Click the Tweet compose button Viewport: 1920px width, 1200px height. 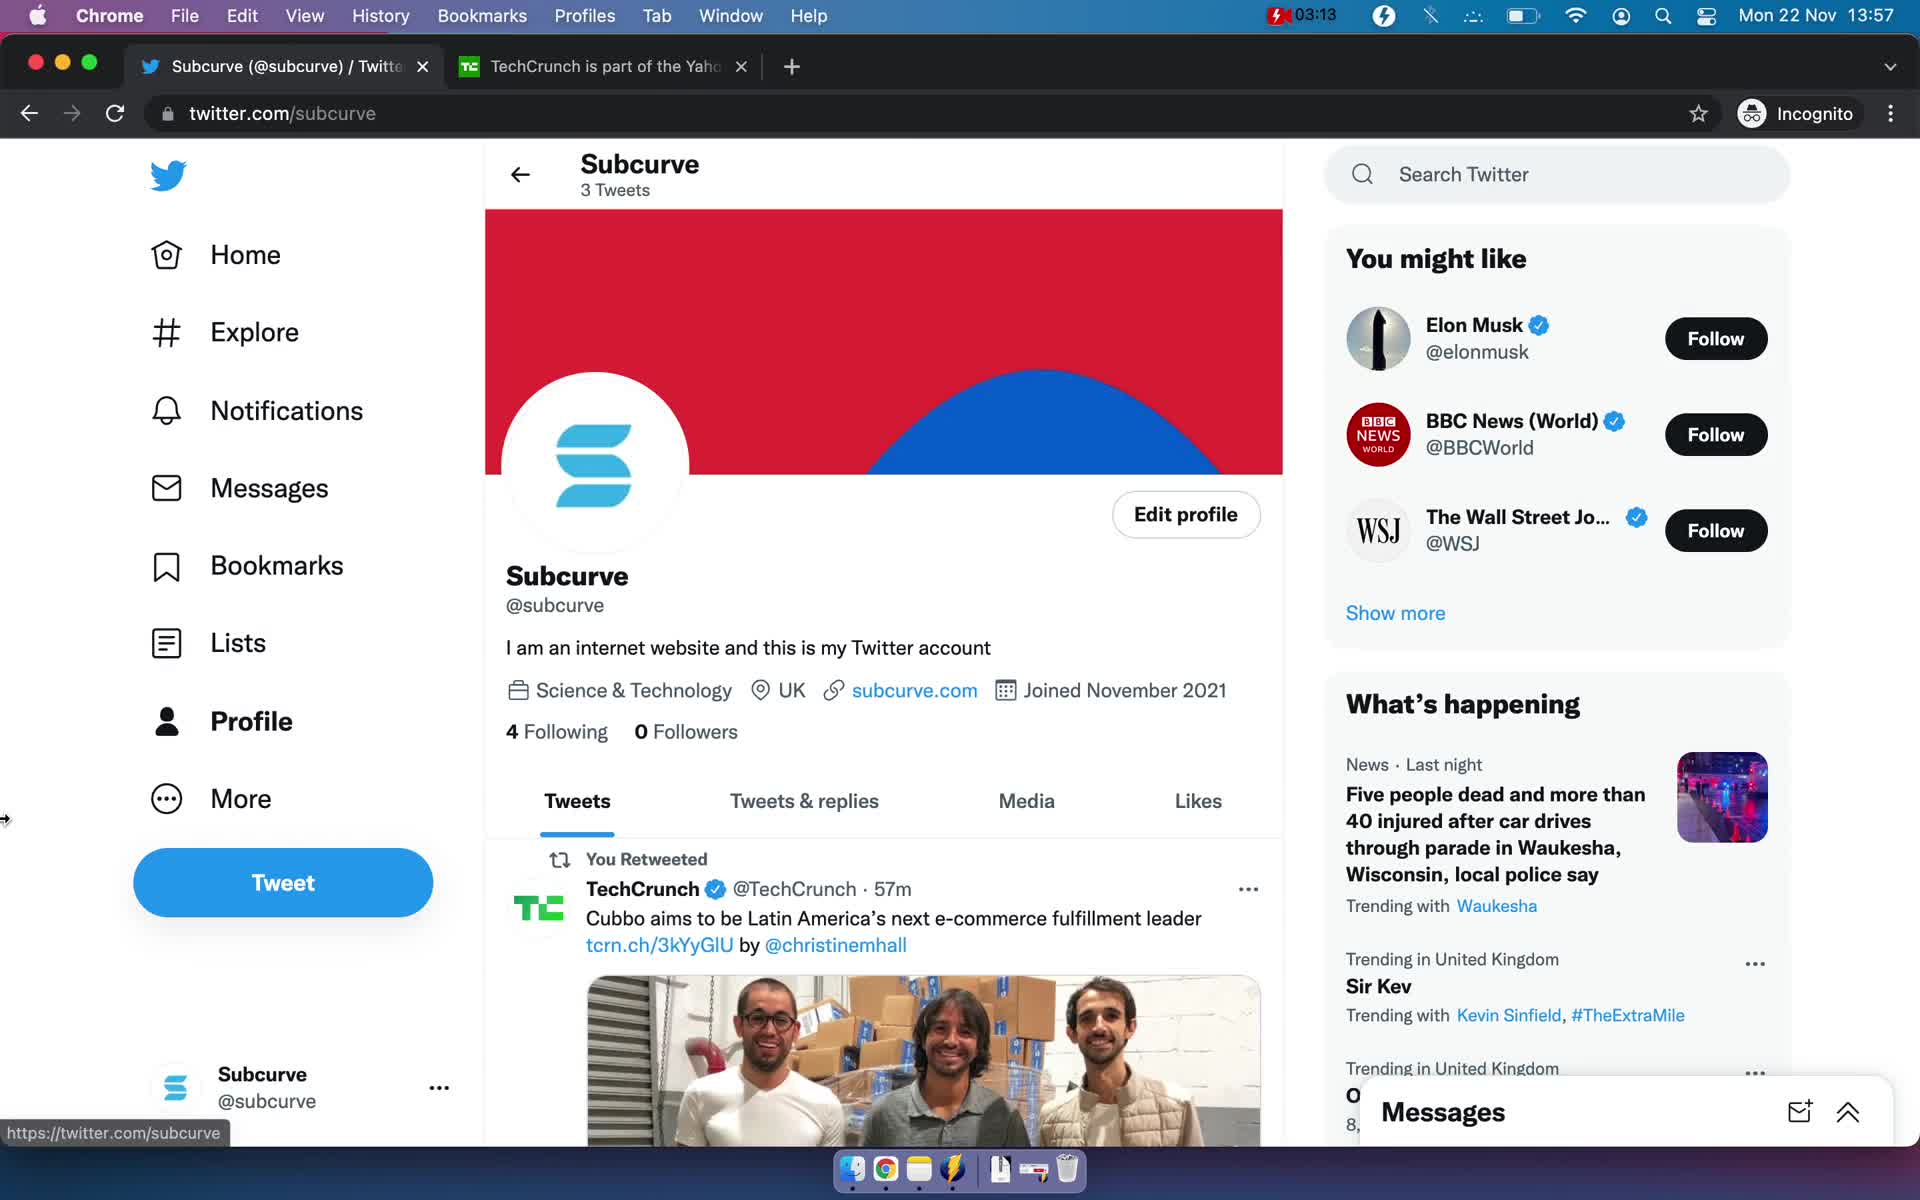pyautogui.click(x=282, y=882)
